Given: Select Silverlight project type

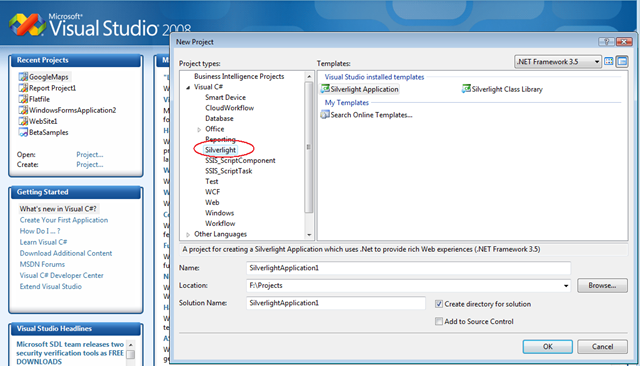Looking at the screenshot, I should [220, 150].
